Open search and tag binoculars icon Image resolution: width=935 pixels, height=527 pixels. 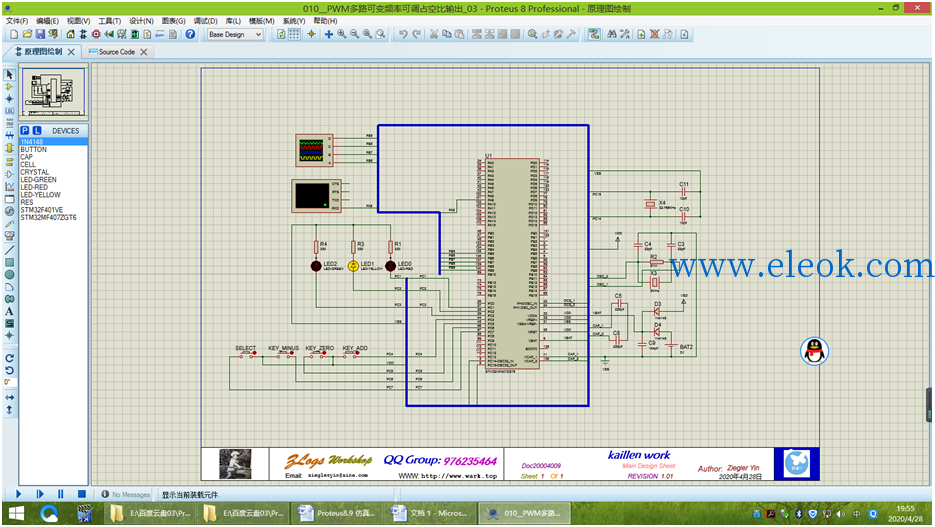[612, 35]
